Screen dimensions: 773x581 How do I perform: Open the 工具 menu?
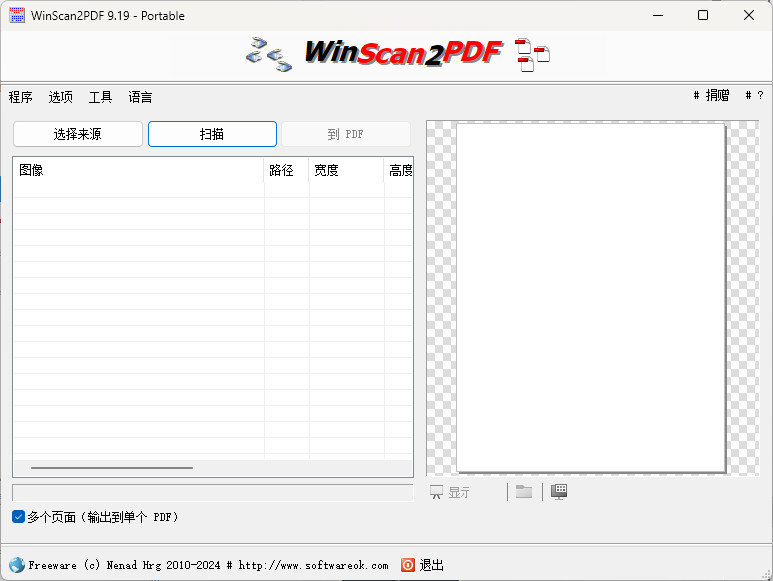(x=101, y=97)
